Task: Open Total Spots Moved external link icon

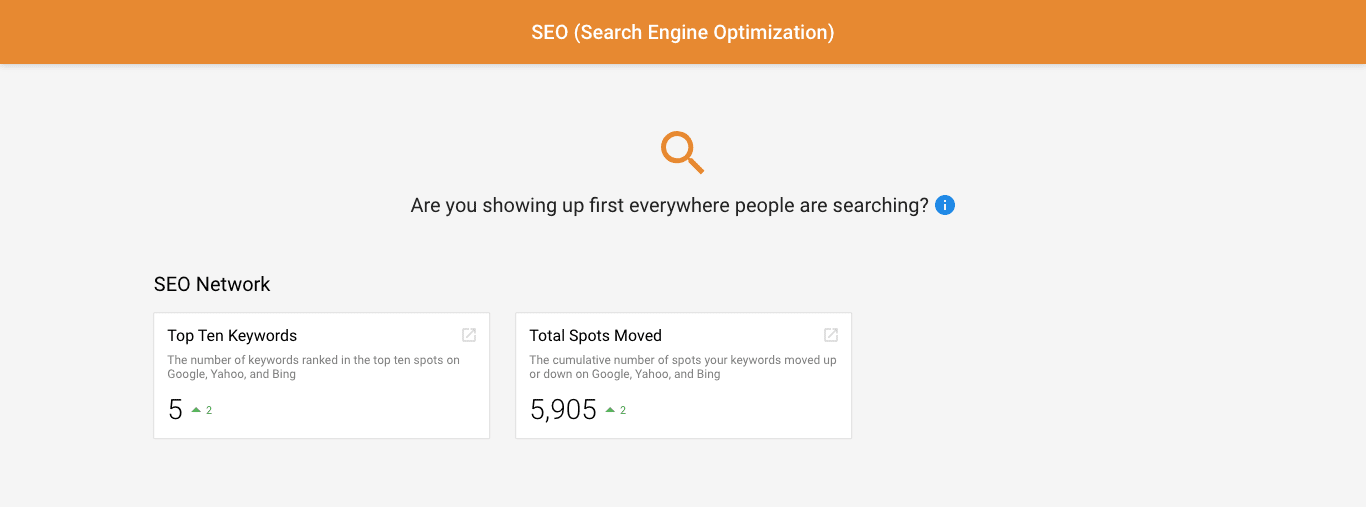Action: click(x=831, y=335)
